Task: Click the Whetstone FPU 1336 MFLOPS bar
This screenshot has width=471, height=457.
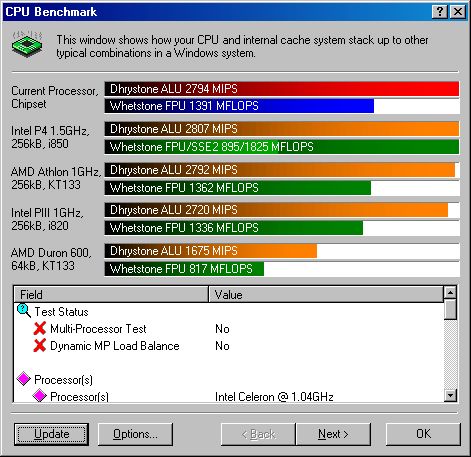Action: 234,228
